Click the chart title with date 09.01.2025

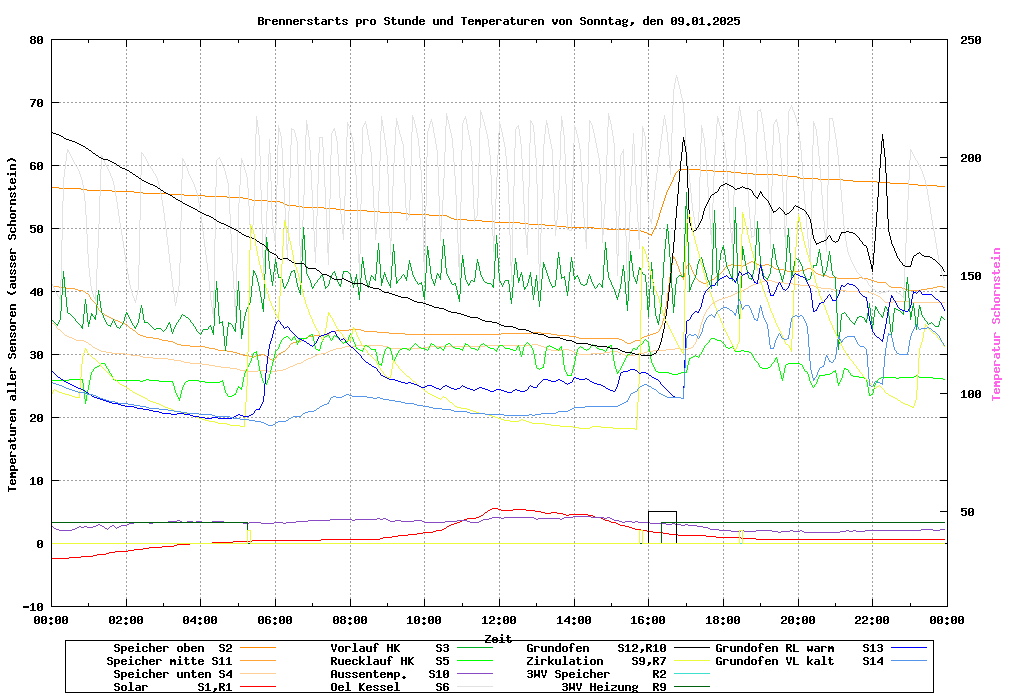[498, 21]
